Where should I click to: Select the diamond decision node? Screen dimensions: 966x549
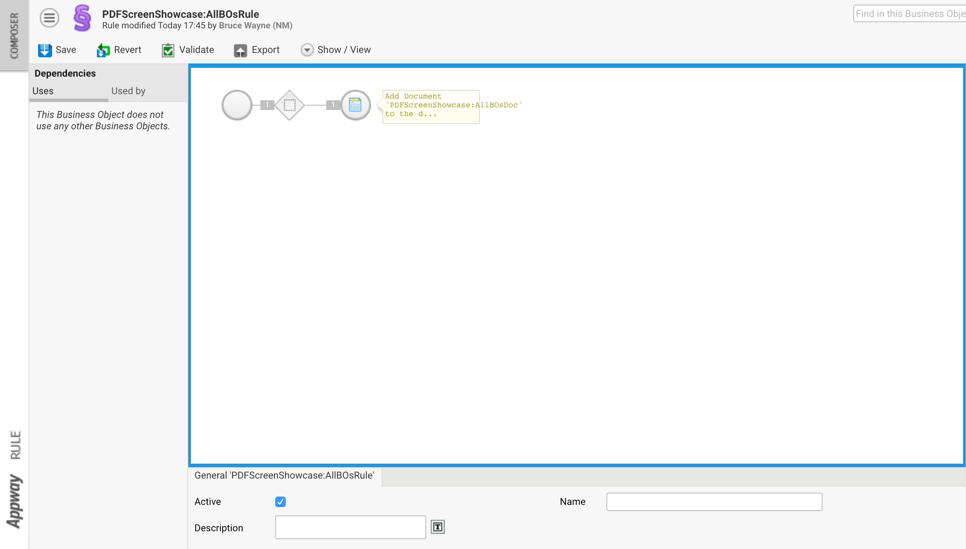(290, 105)
